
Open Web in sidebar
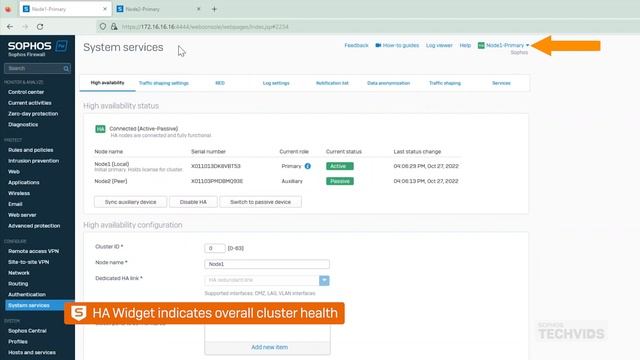(x=14, y=172)
